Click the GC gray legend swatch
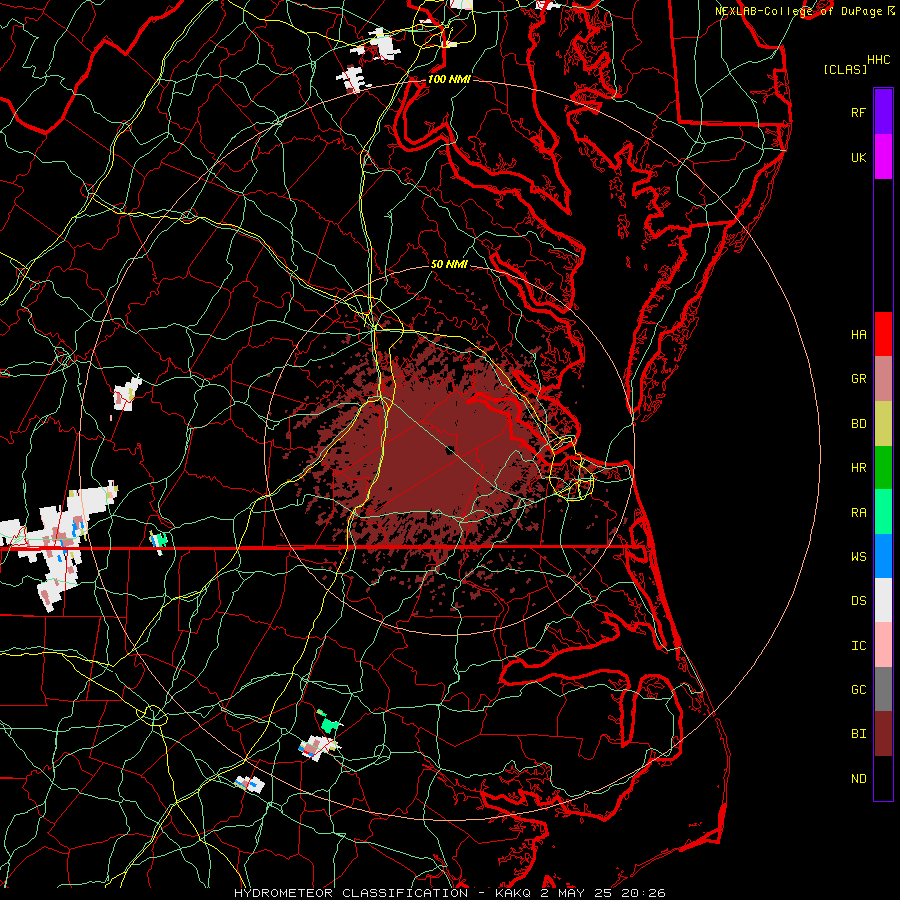Screen dimensions: 900x900 point(883,689)
